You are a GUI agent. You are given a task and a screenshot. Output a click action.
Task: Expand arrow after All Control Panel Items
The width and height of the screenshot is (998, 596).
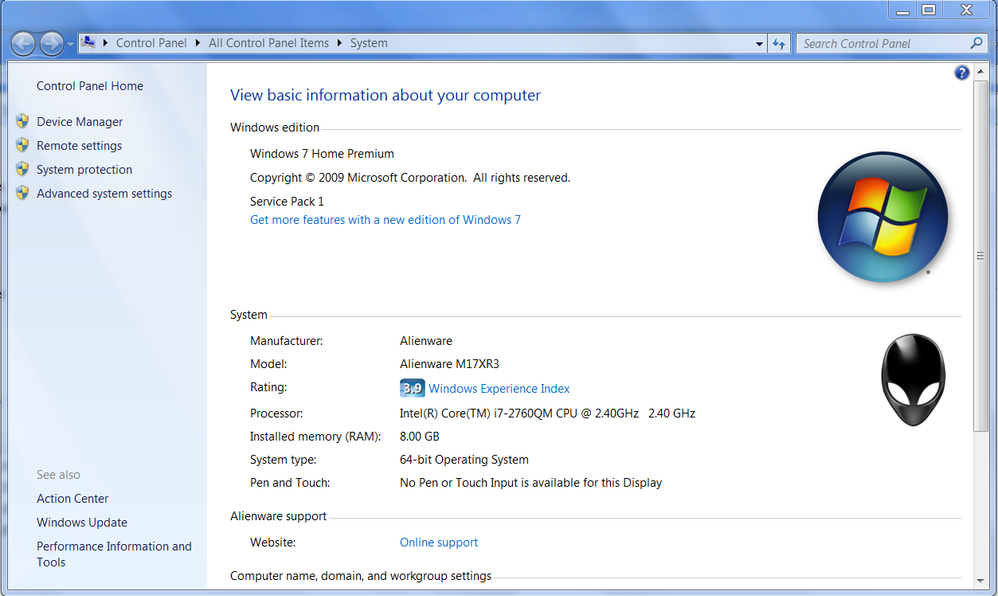point(339,43)
